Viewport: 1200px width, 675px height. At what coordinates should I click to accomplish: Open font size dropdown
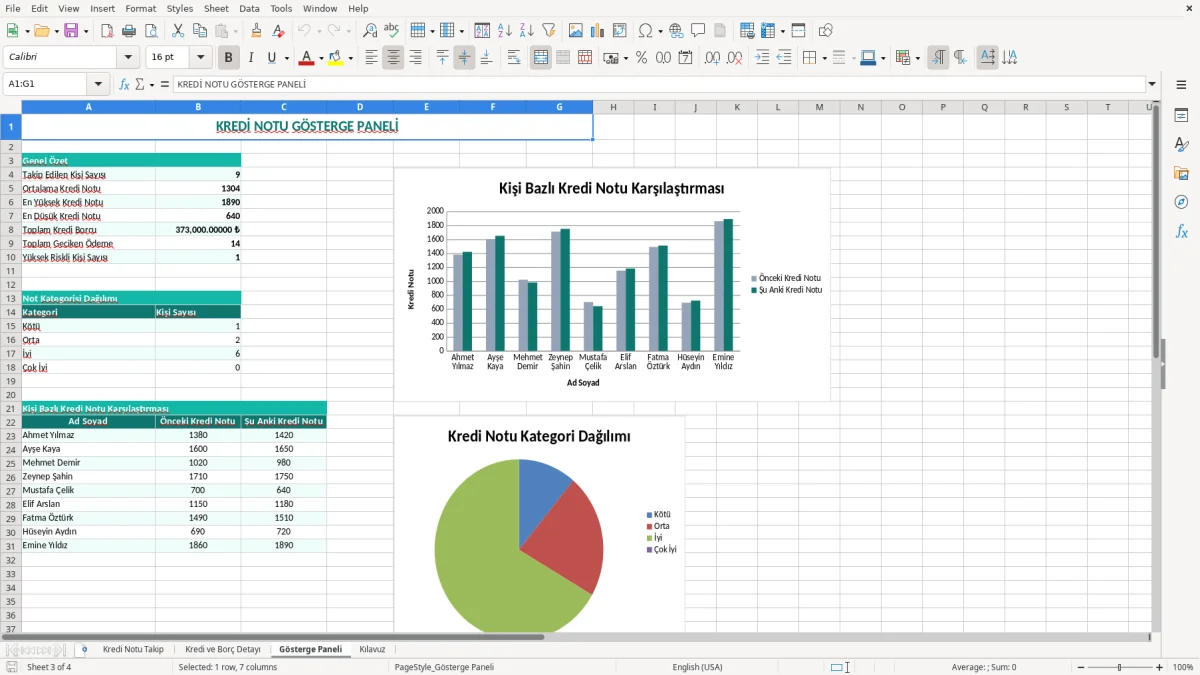(x=201, y=58)
